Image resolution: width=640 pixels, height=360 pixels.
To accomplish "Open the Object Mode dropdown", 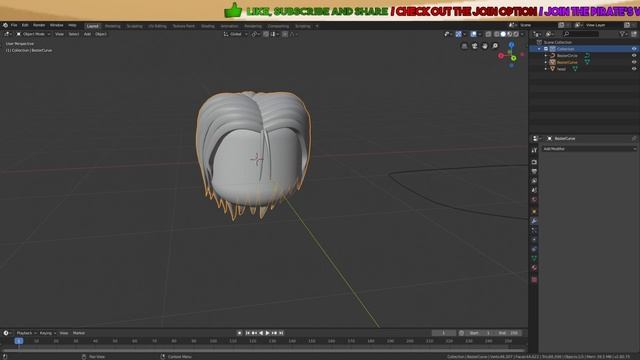I will pos(33,34).
